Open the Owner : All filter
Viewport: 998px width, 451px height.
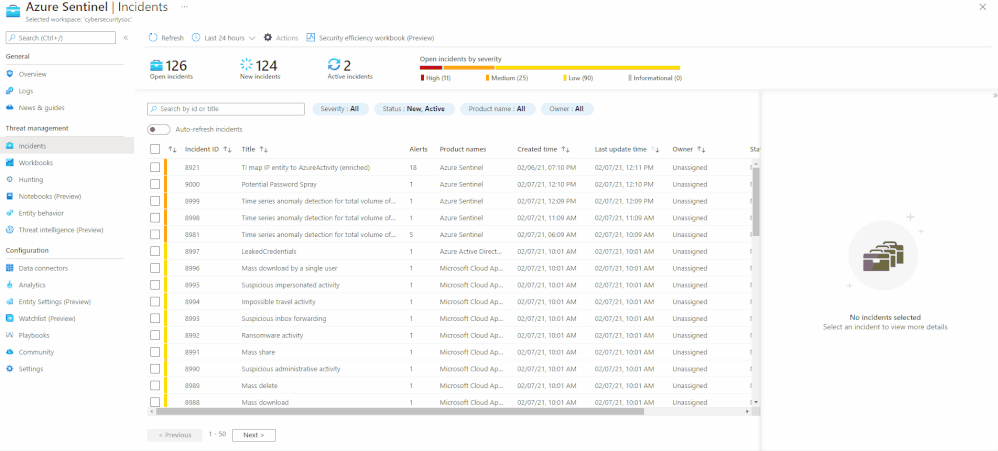566,109
